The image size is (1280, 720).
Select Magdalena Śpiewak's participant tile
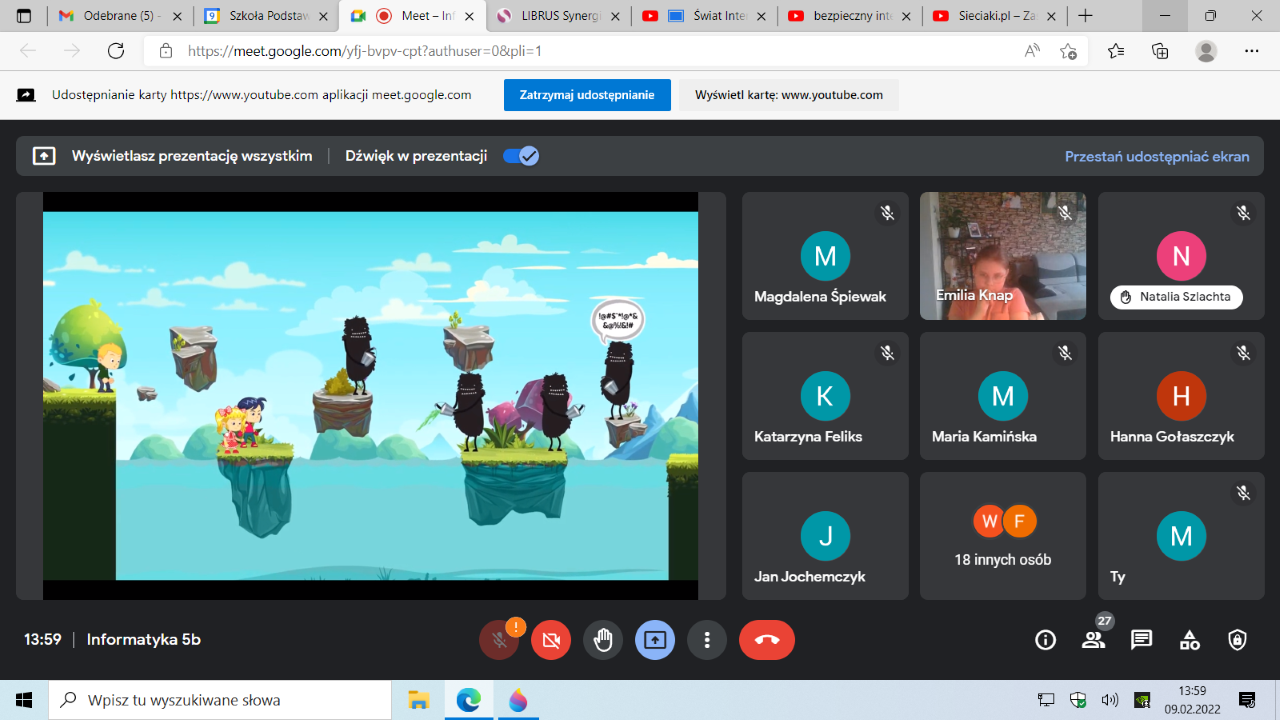click(825, 256)
